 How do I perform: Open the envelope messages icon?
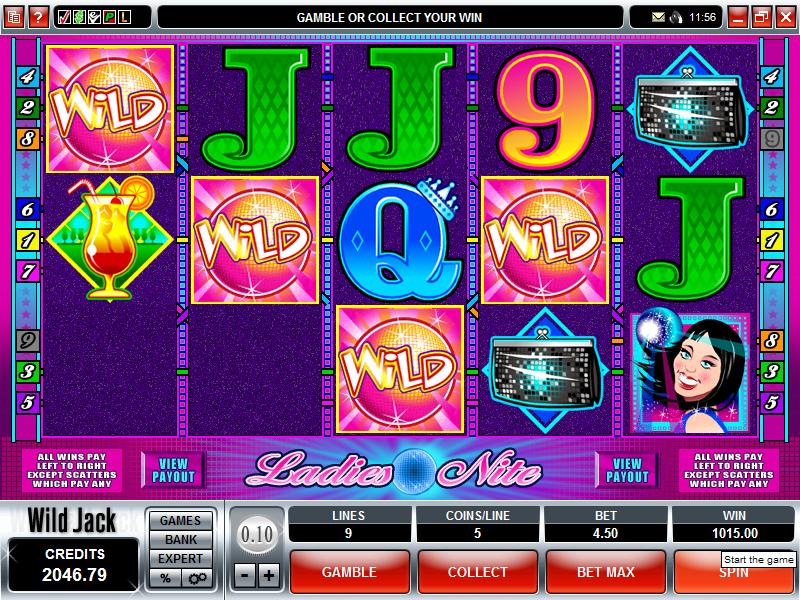pos(659,17)
